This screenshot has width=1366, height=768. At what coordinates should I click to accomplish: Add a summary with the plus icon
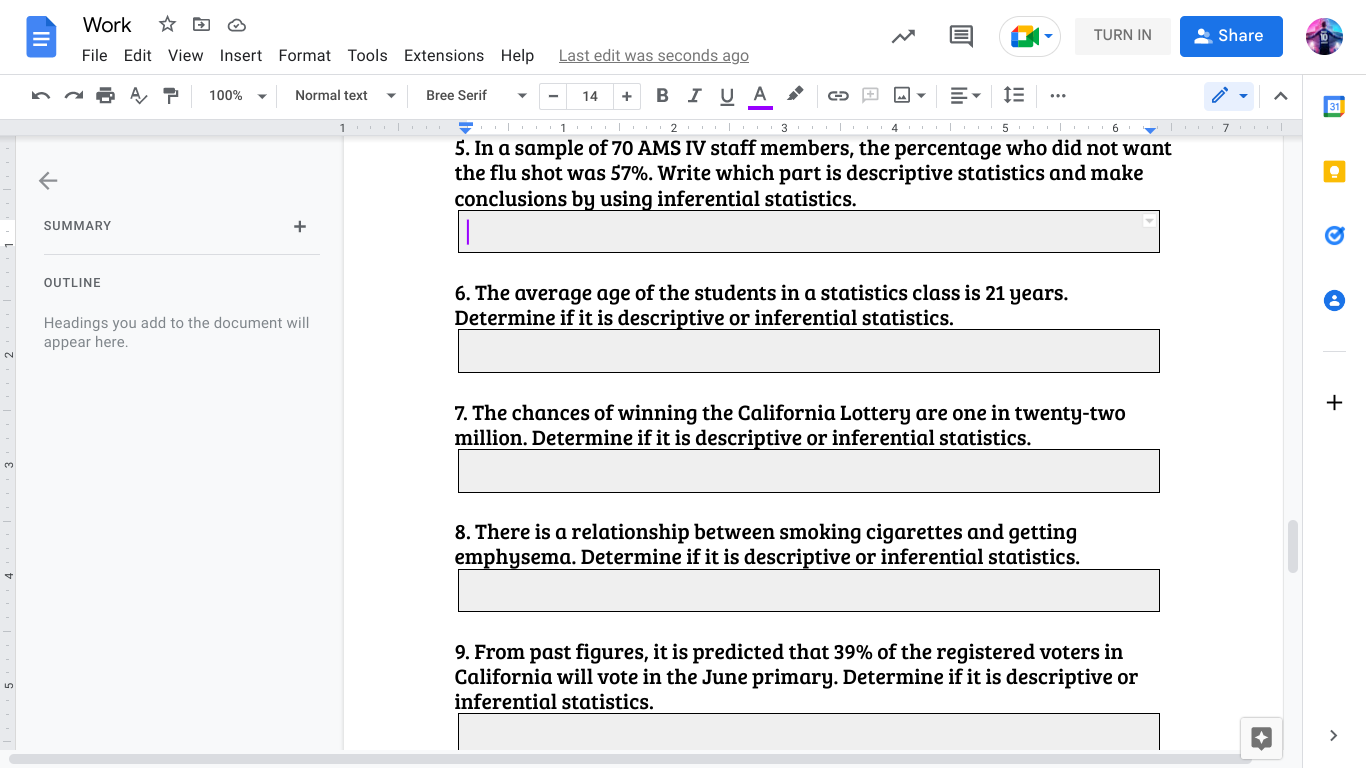click(x=300, y=227)
